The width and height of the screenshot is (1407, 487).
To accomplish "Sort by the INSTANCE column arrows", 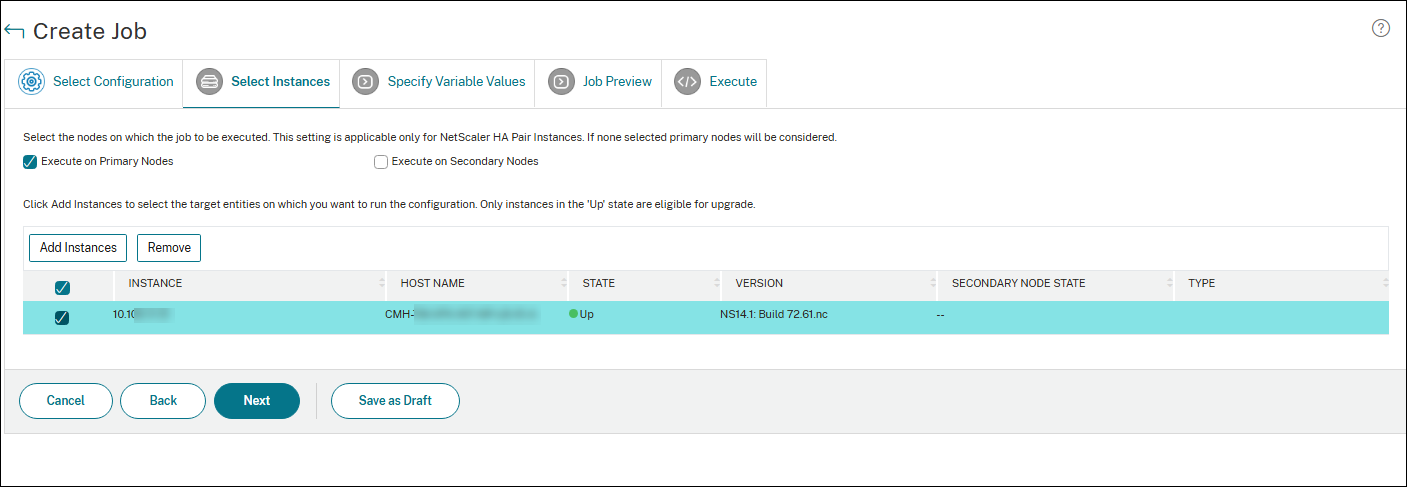I will pyautogui.click(x=380, y=284).
